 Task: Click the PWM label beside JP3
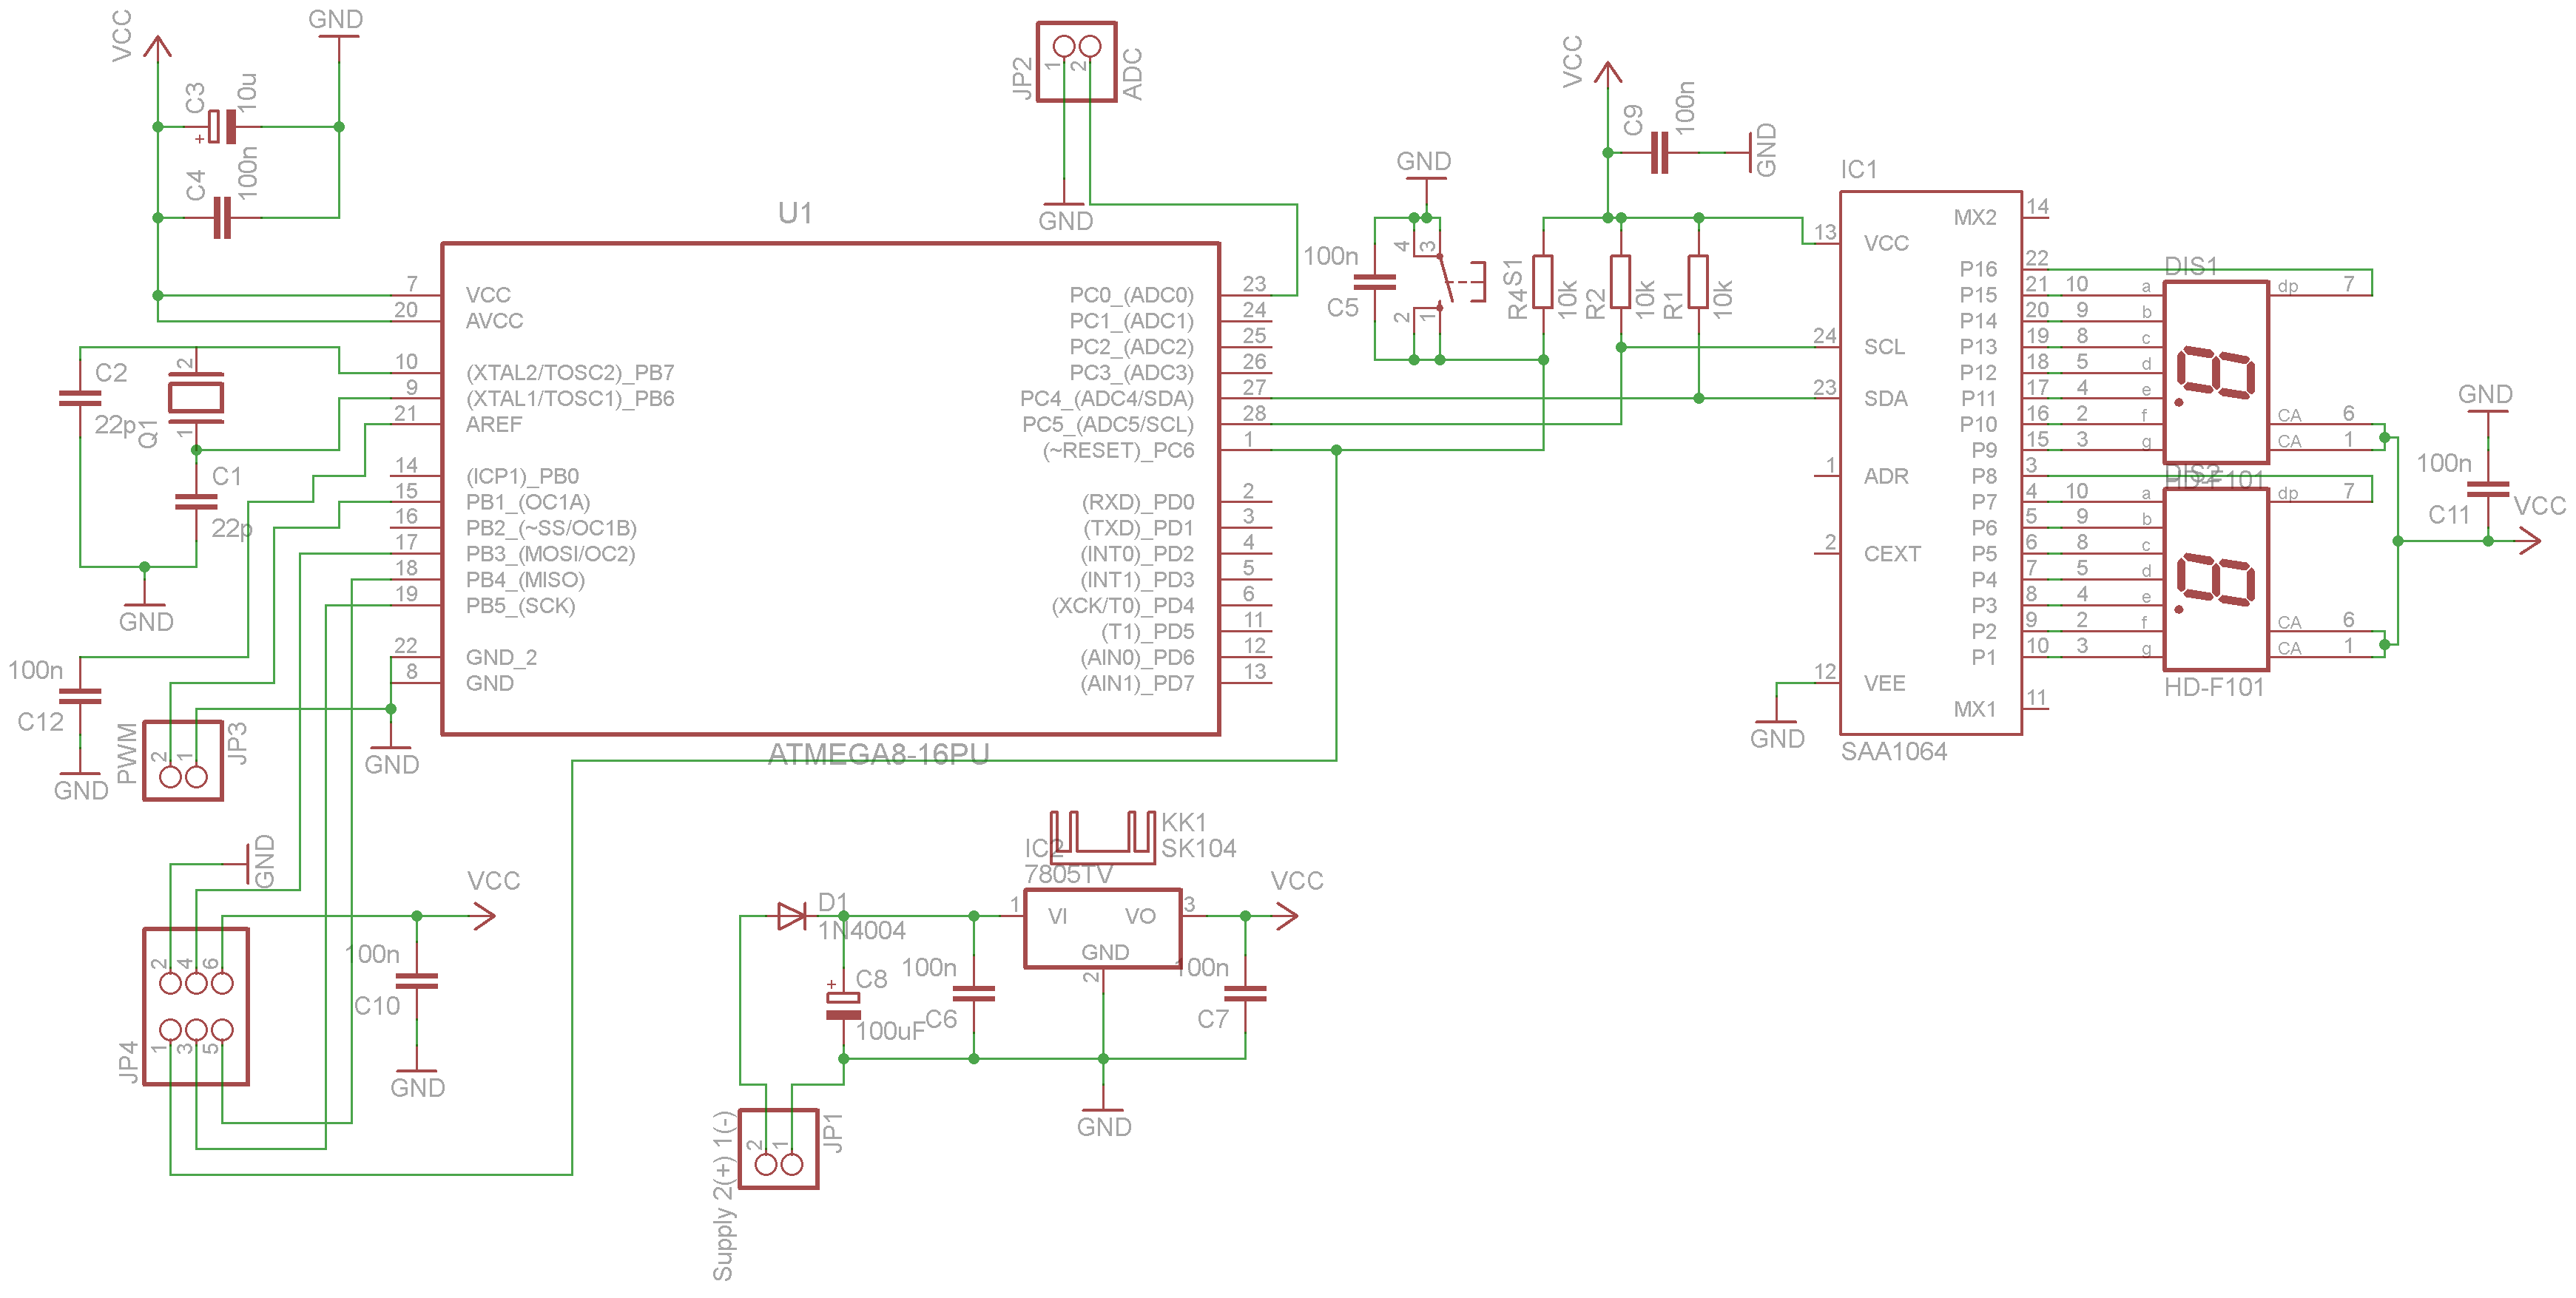click(127, 753)
